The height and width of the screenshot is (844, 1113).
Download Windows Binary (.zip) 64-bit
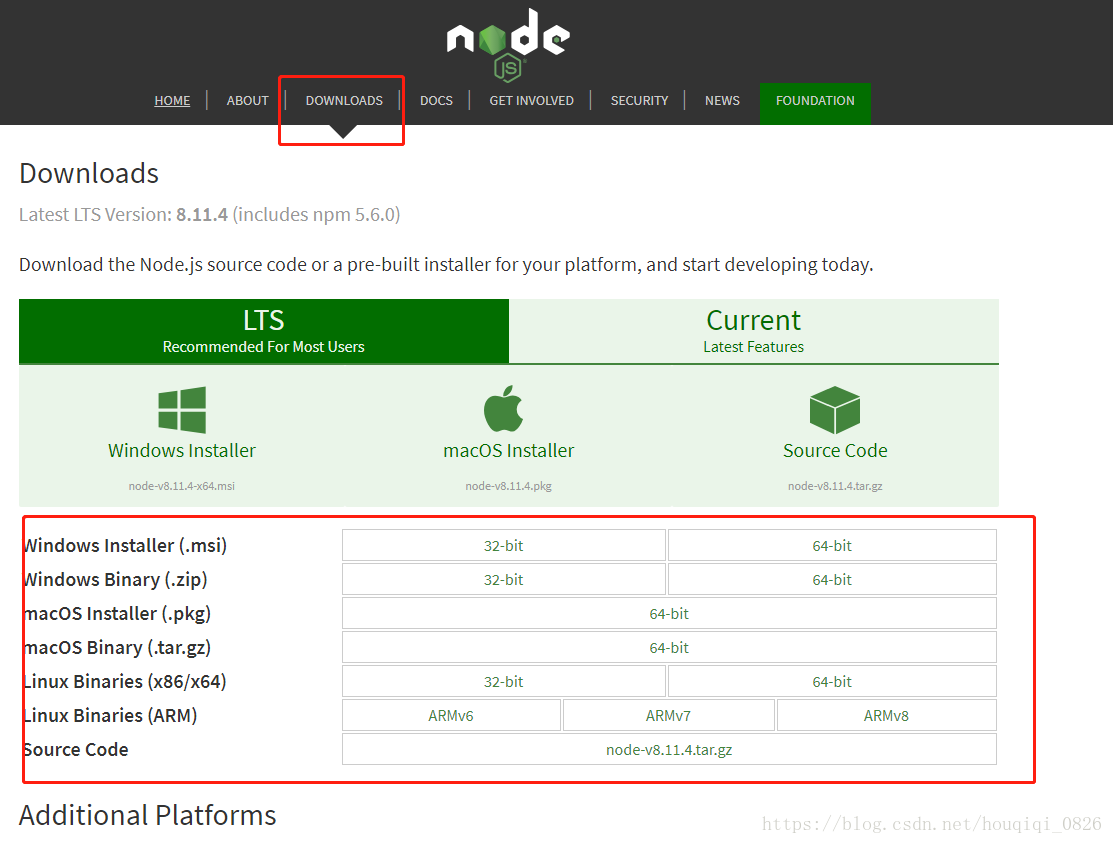[832, 580]
